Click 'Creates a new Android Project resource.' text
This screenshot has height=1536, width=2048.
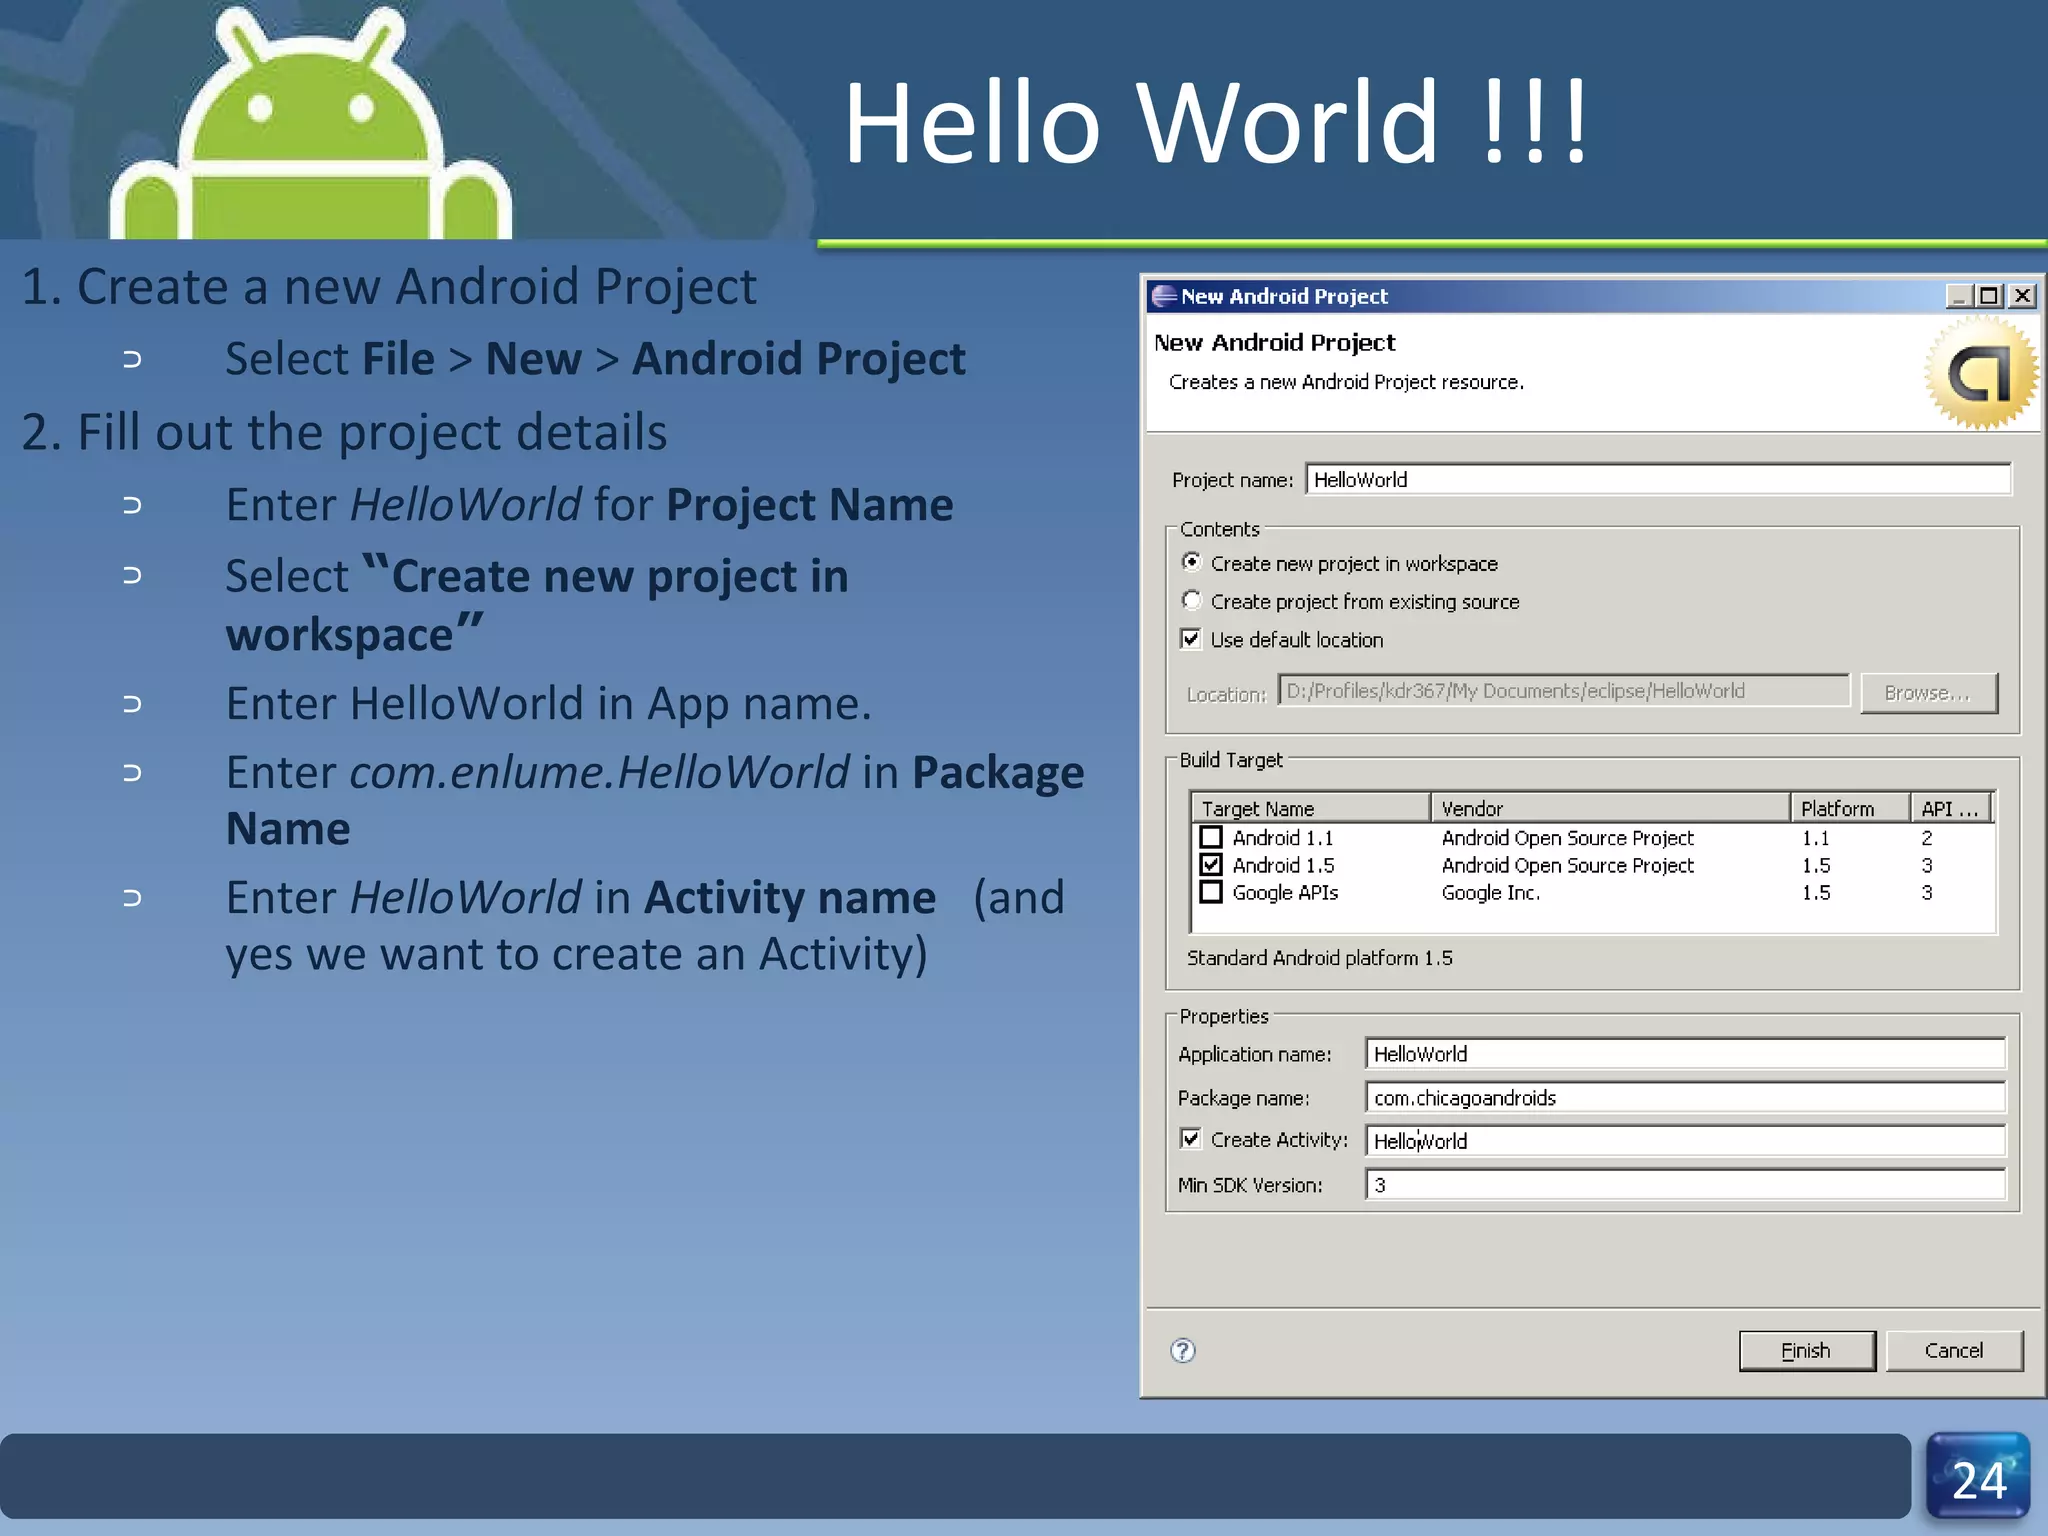pos(1346,382)
